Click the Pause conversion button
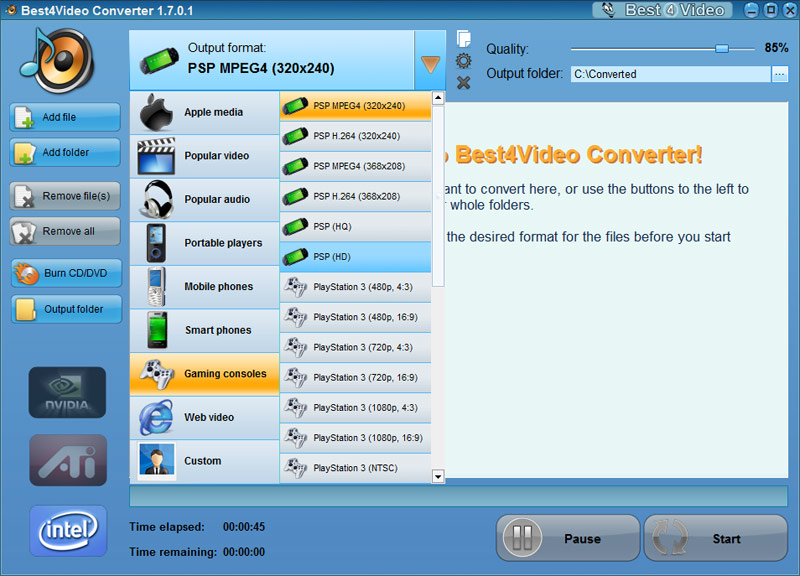Screen dimensions: 800x576 568,538
